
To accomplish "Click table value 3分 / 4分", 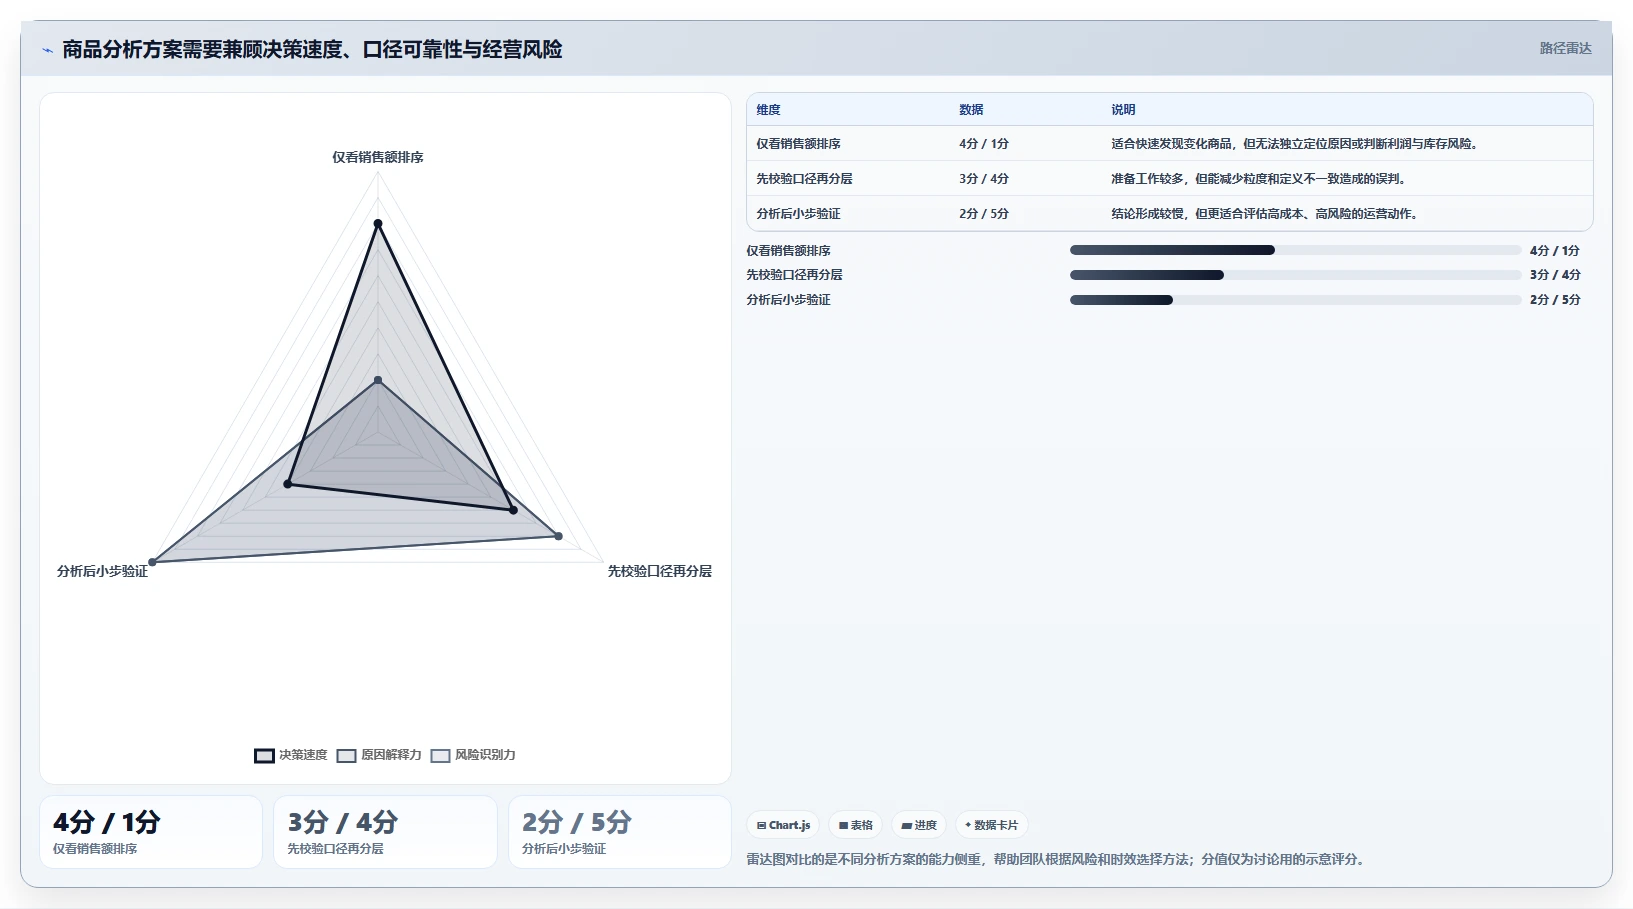I will tap(984, 179).
